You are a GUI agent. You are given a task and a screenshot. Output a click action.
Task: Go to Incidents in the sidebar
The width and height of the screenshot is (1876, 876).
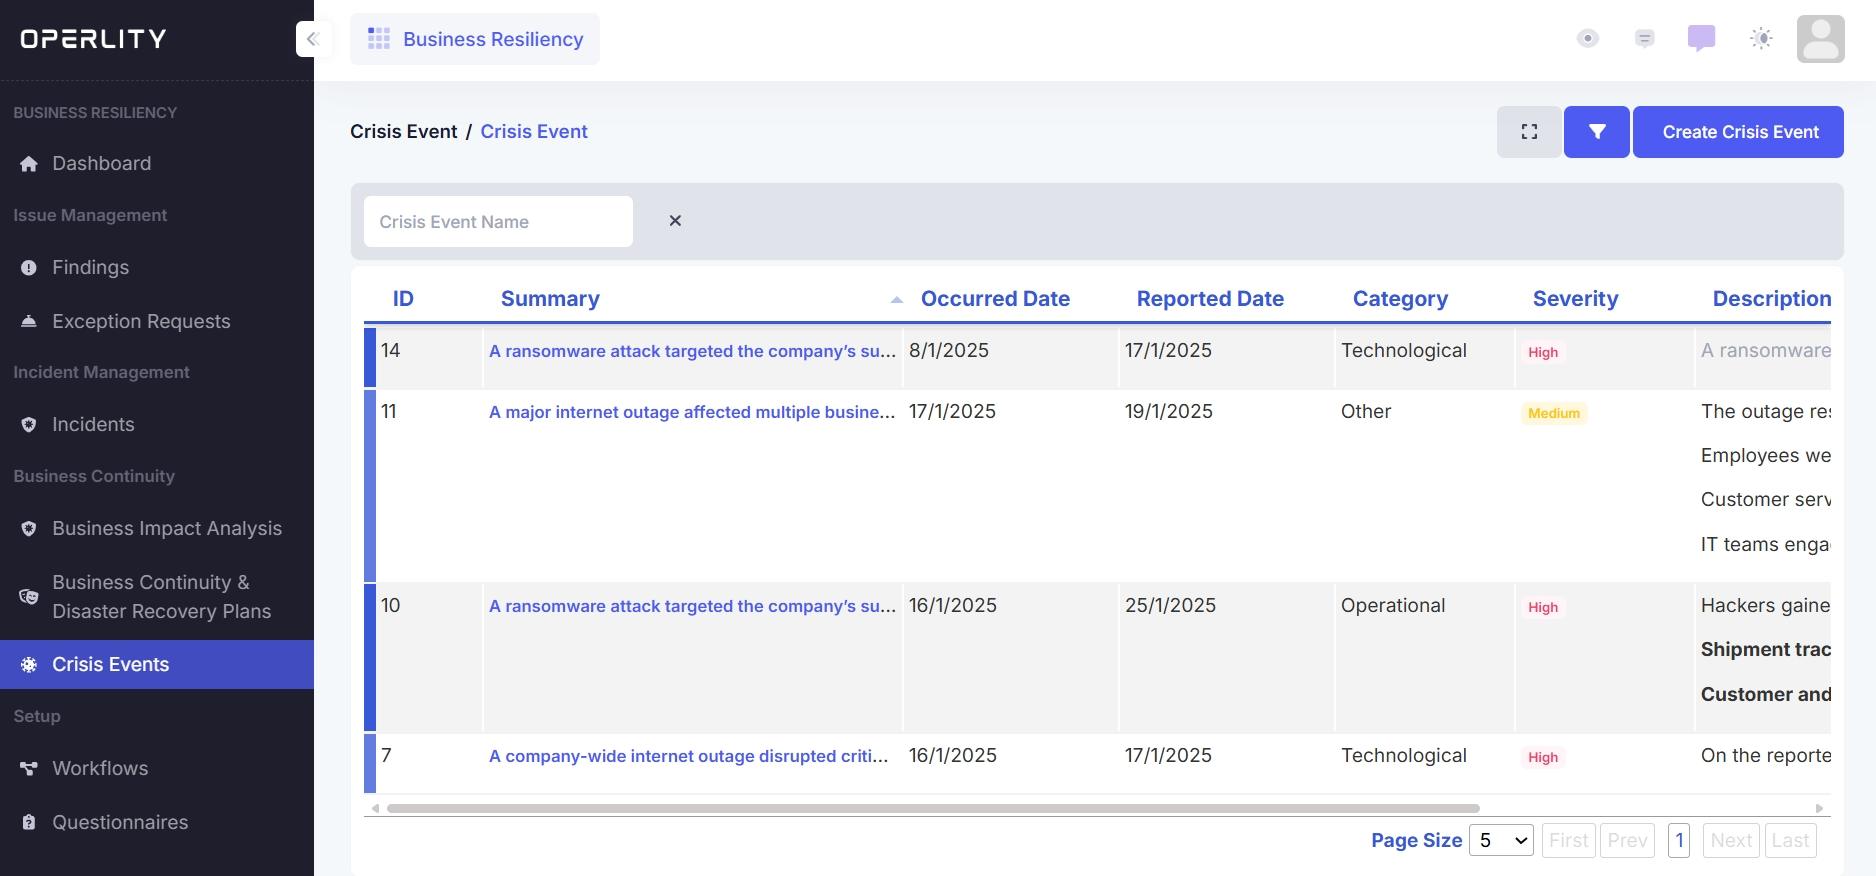(x=93, y=424)
